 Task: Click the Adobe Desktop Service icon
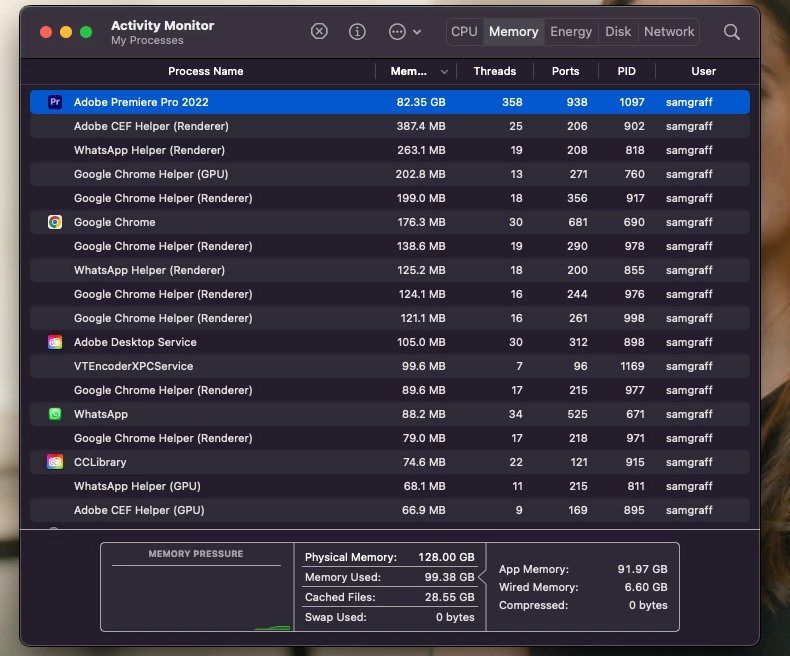tap(55, 342)
